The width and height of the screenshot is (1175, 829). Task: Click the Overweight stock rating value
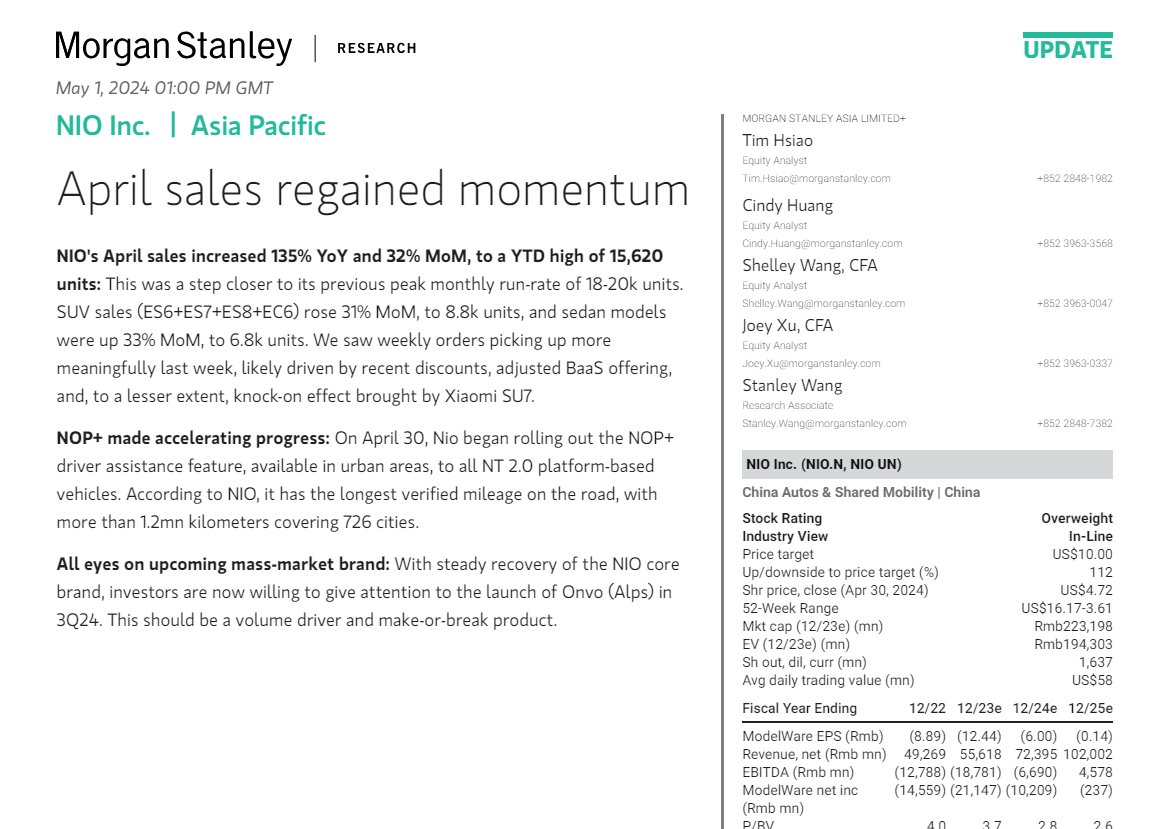[1077, 519]
